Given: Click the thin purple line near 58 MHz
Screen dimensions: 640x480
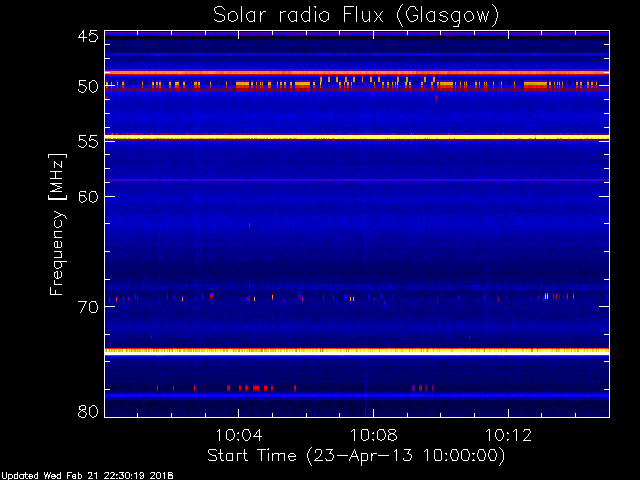Looking at the screenshot, I should (356, 181).
